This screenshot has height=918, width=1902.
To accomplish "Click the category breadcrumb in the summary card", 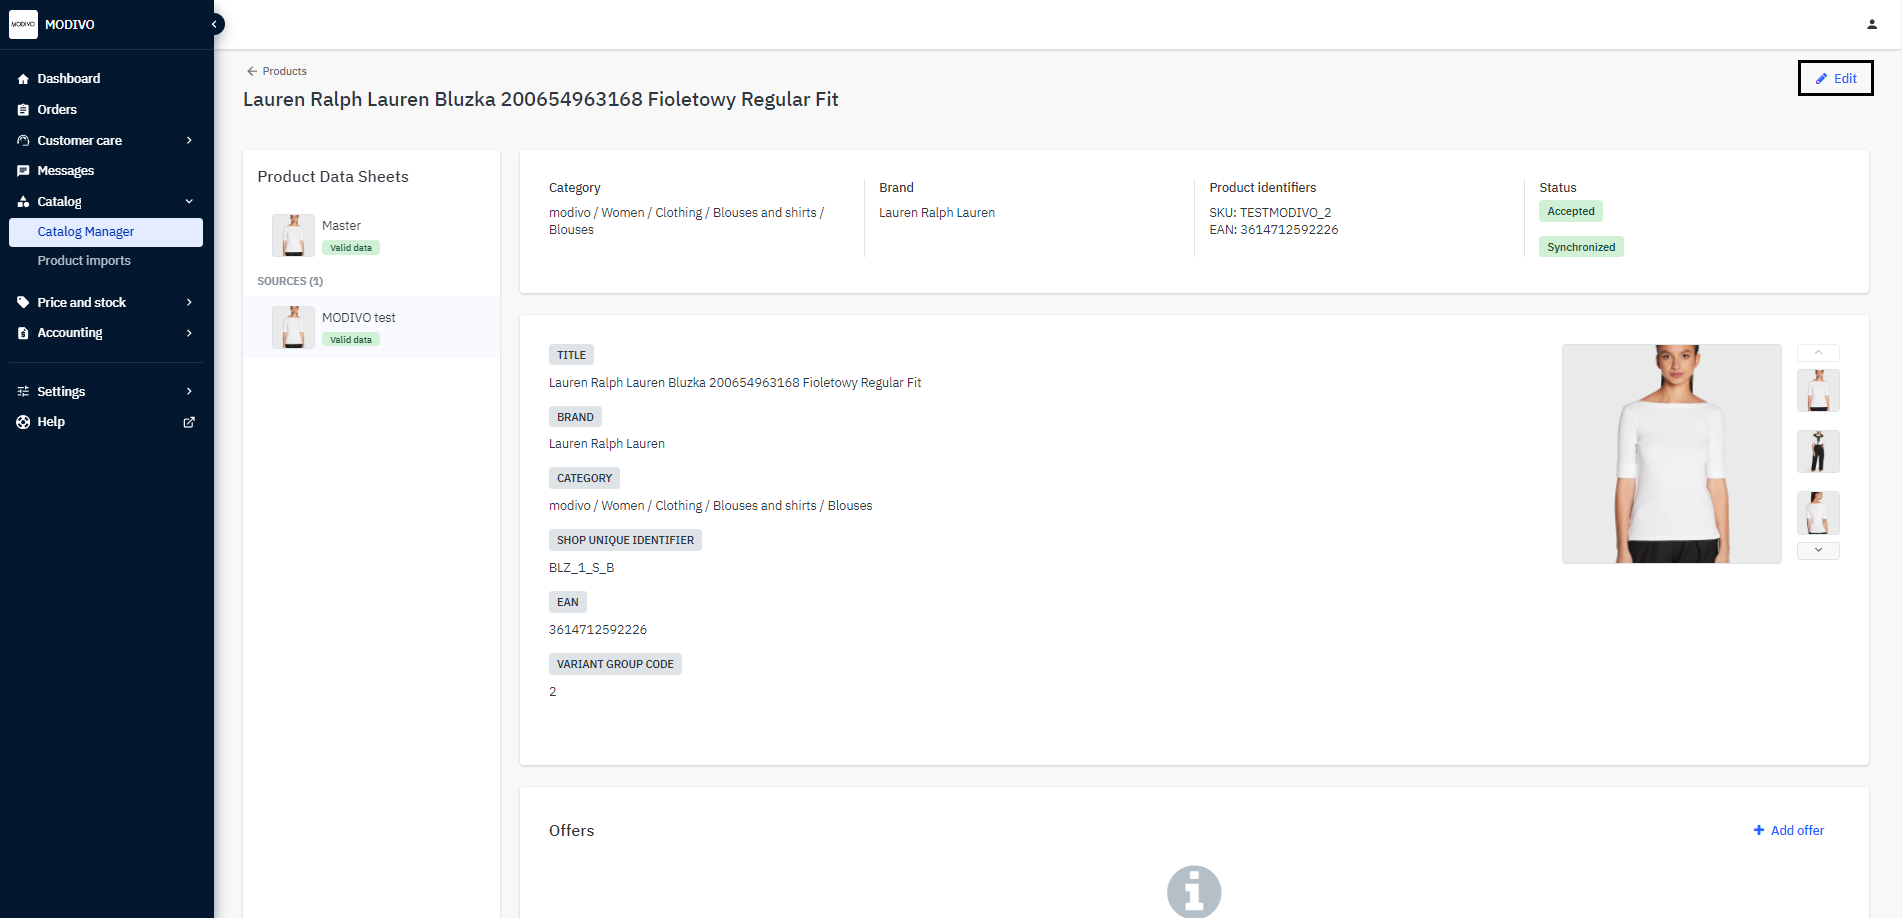I will (x=686, y=221).
